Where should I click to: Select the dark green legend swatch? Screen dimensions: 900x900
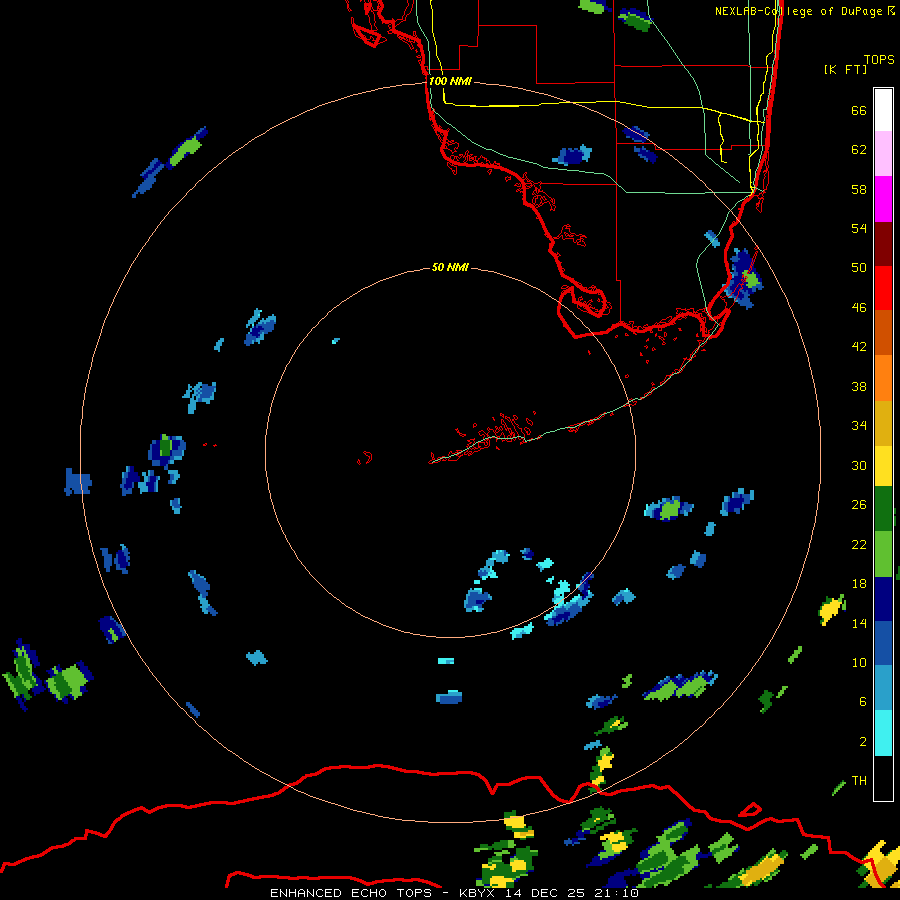point(883,509)
